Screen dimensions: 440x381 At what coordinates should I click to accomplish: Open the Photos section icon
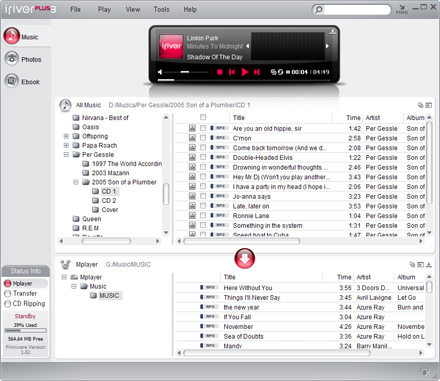pos(12,59)
